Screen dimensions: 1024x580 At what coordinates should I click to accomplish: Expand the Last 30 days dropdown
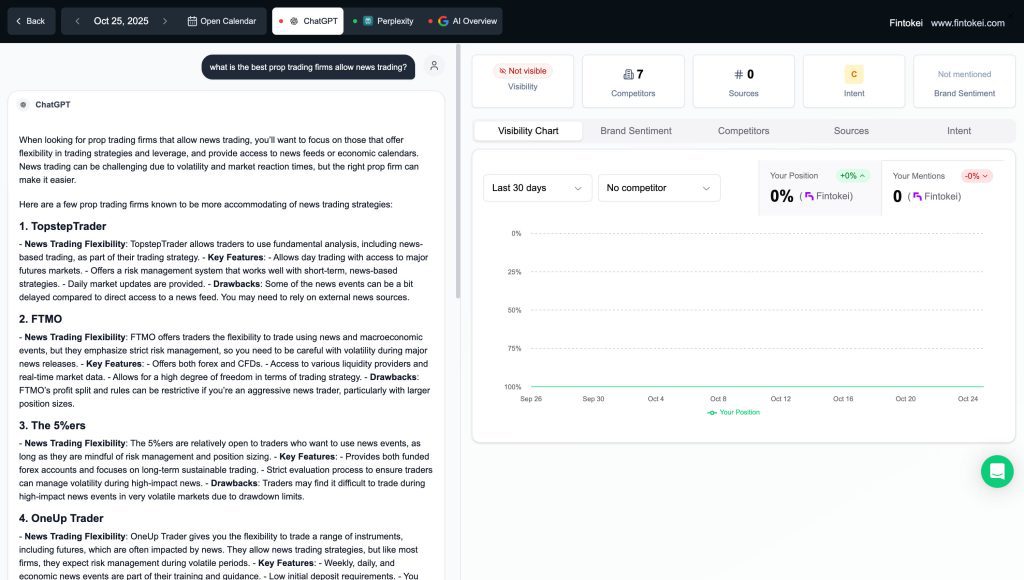click(x=537, y=188)
